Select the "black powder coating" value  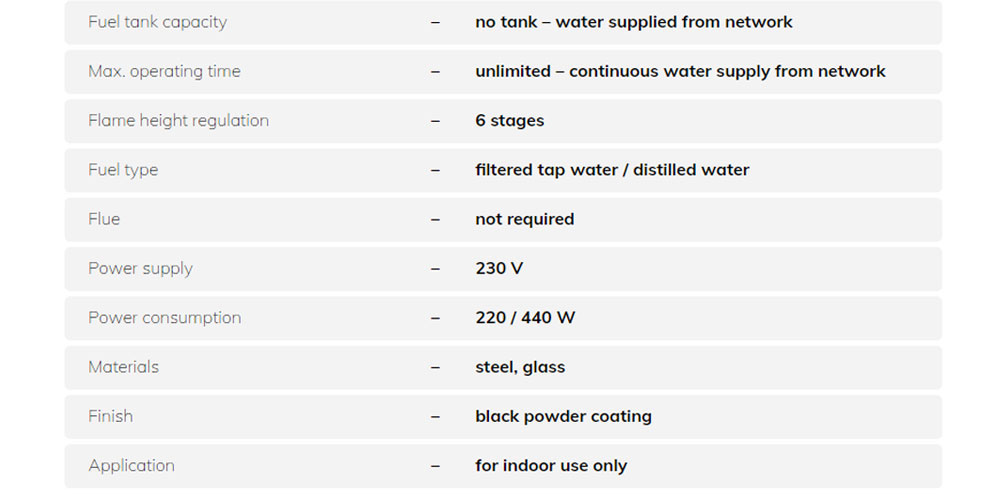[x=563, y=416]
